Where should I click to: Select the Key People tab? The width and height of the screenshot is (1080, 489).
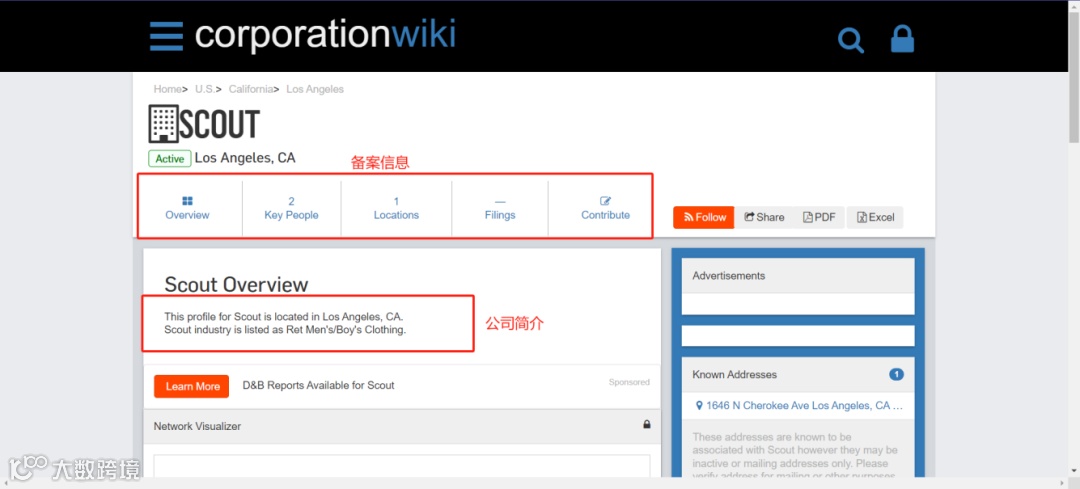click(x=291, y=208)
